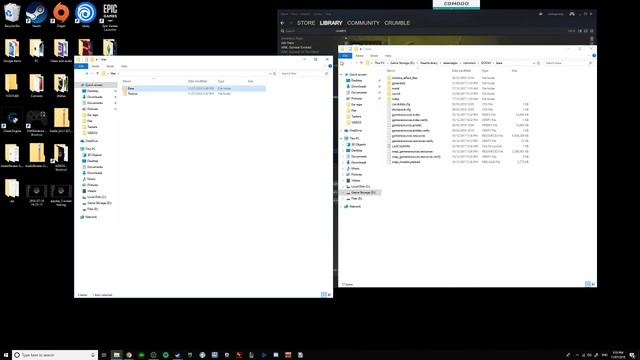640x360 pixels.
Task: Click the up-arrow in the two-item Explorer window
Action: pos(97,73)
